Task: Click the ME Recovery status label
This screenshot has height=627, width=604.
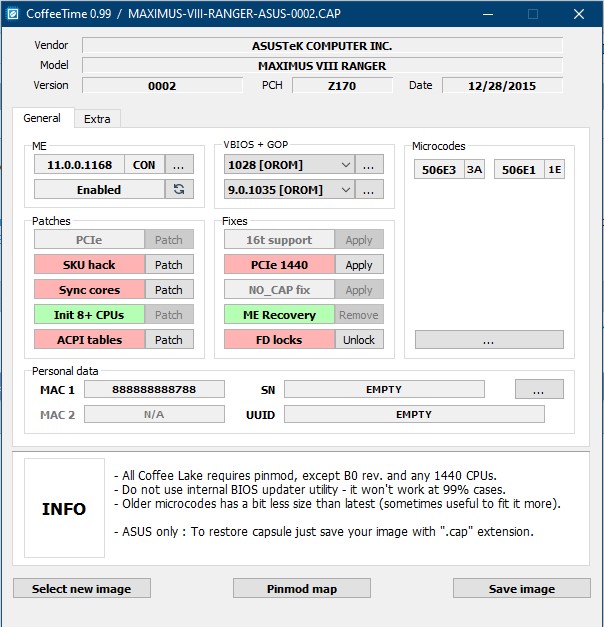Action: (279, 314)
